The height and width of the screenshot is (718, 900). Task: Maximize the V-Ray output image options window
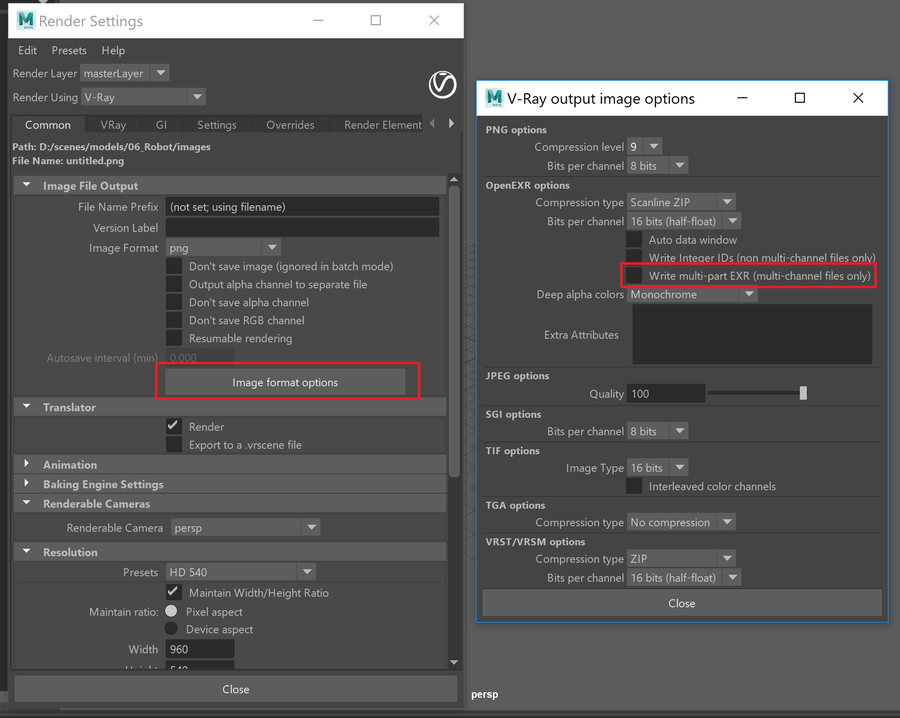800,98
